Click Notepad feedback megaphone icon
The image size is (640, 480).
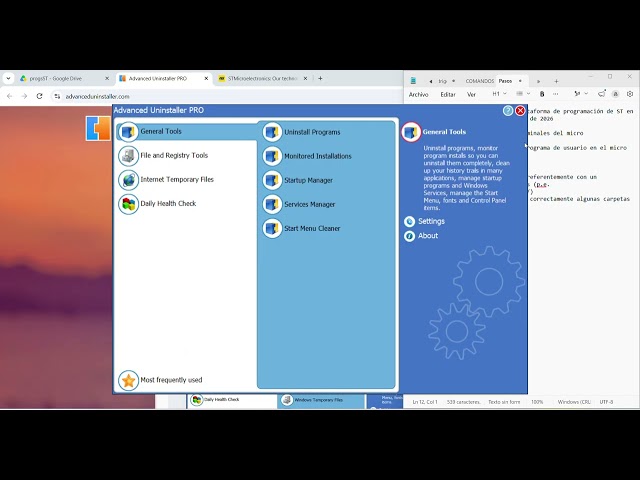pos(602,94)
